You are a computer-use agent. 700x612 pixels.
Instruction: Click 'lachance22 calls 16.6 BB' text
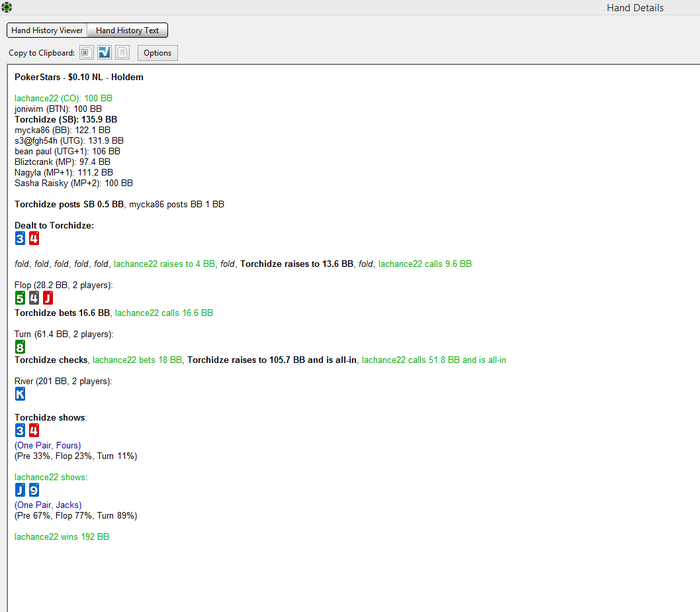click(x=164, y=313)
